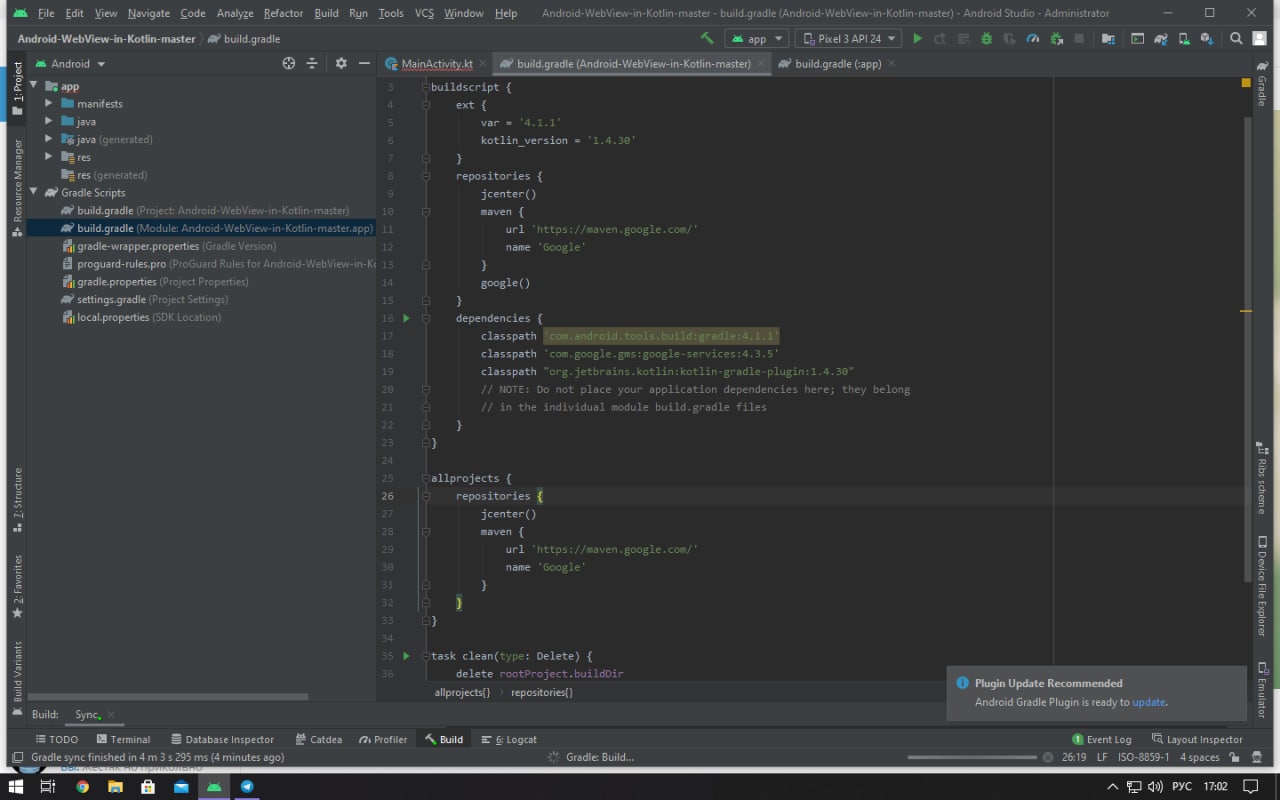Open Project panel gear settings

click(341, 63)
